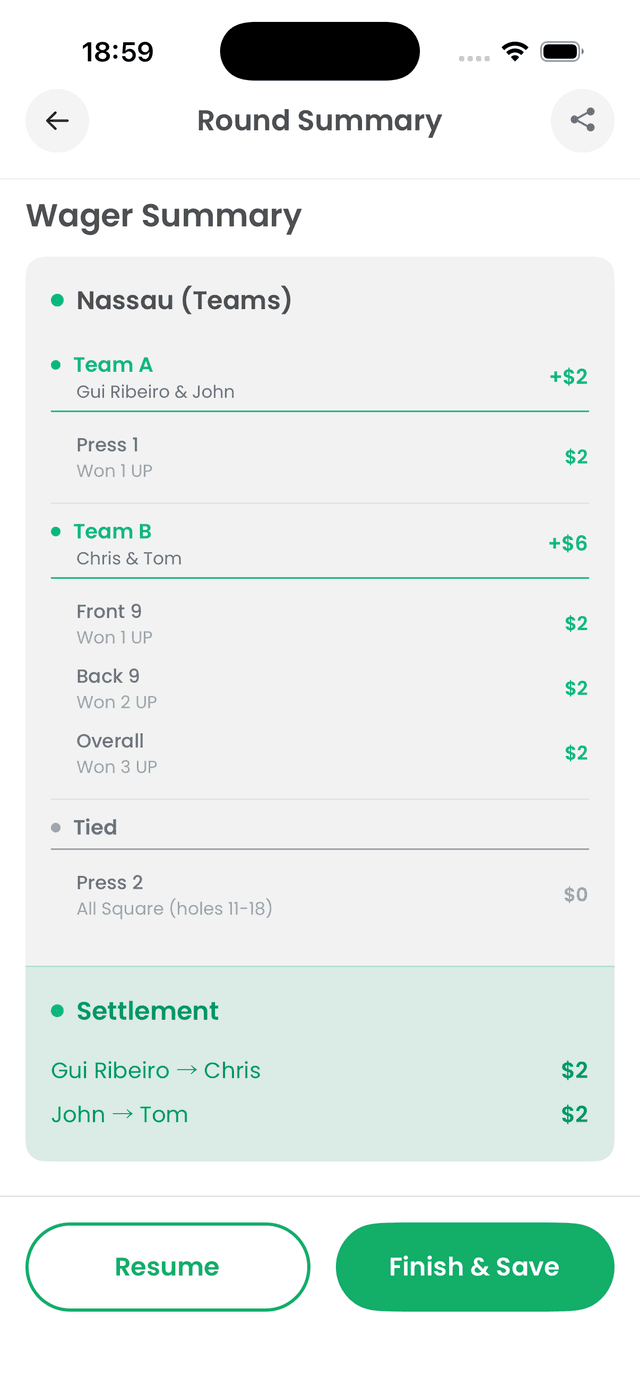Tap the dot next to Settlement
The width and height of the screenshot is (640, 1391).
pyautogui.click(x=59, y=1011)
